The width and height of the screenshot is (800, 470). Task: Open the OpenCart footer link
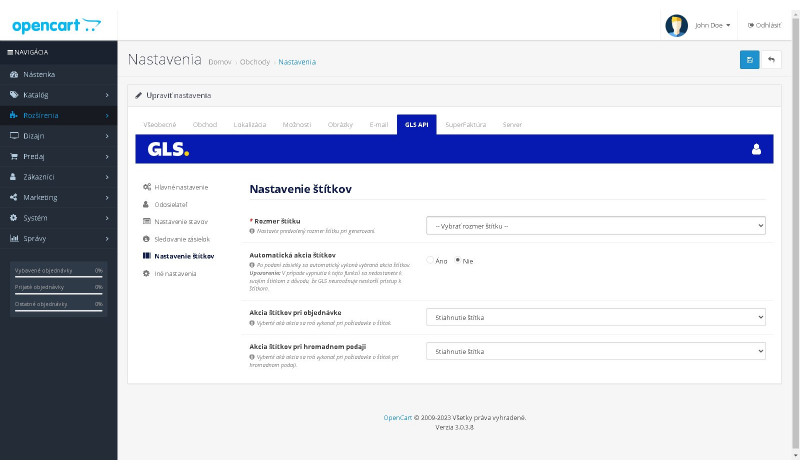click(397, 417)
